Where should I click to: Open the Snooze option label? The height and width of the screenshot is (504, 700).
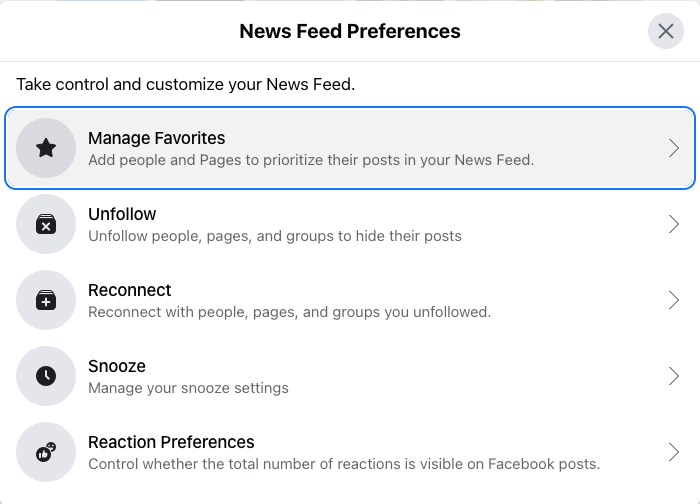click(117, 366)
